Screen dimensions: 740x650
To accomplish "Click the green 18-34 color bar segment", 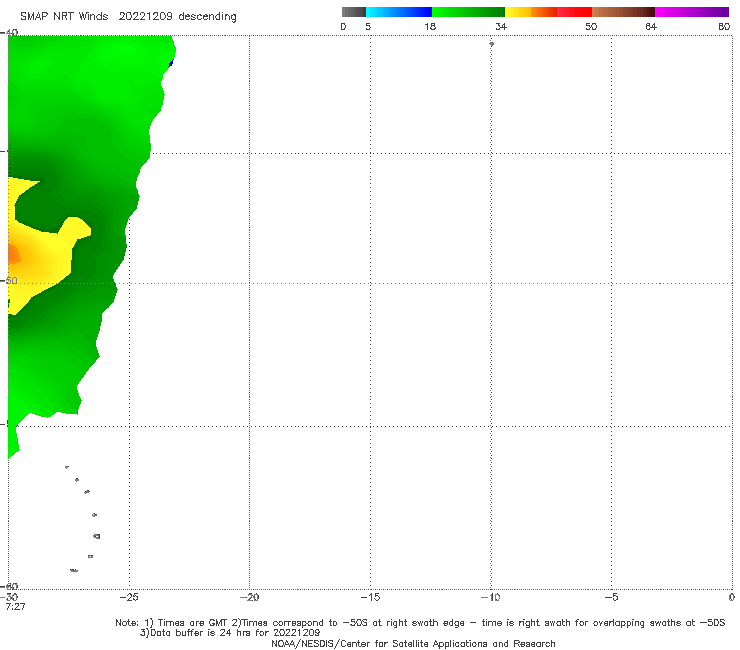I will [x=468, y=12].
